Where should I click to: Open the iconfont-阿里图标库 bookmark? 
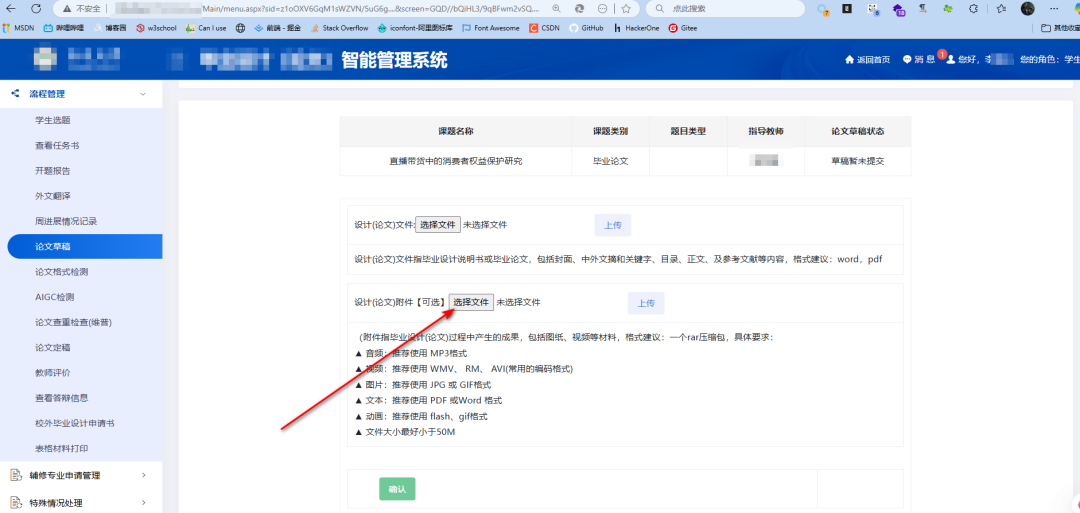[x=415, y=28]
